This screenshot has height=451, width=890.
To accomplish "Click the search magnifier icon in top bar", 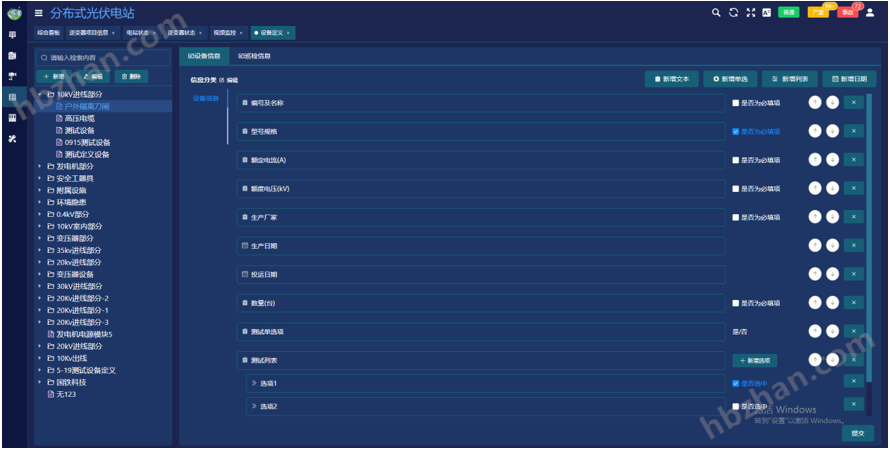I will click(716, 12).
